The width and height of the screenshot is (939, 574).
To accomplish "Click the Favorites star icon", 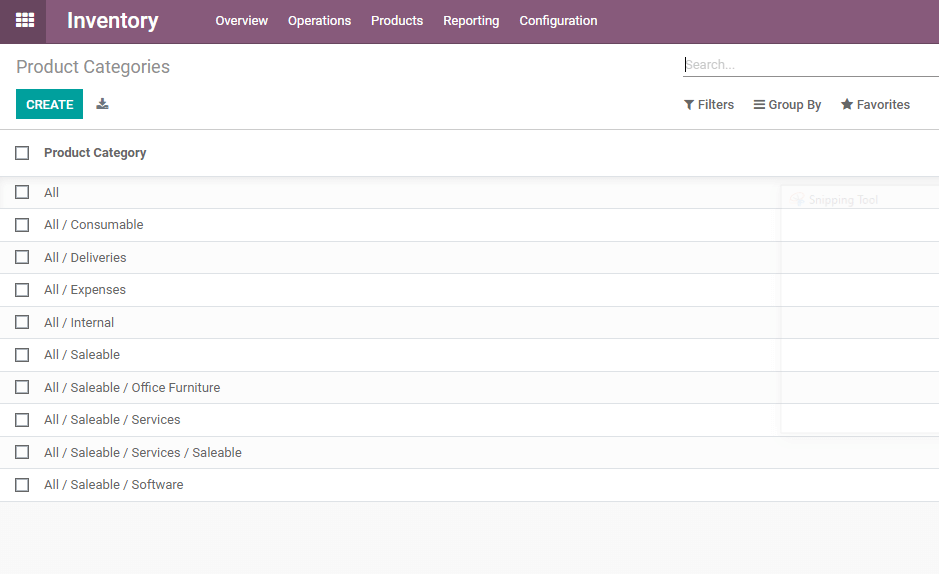I will (847, 105).
